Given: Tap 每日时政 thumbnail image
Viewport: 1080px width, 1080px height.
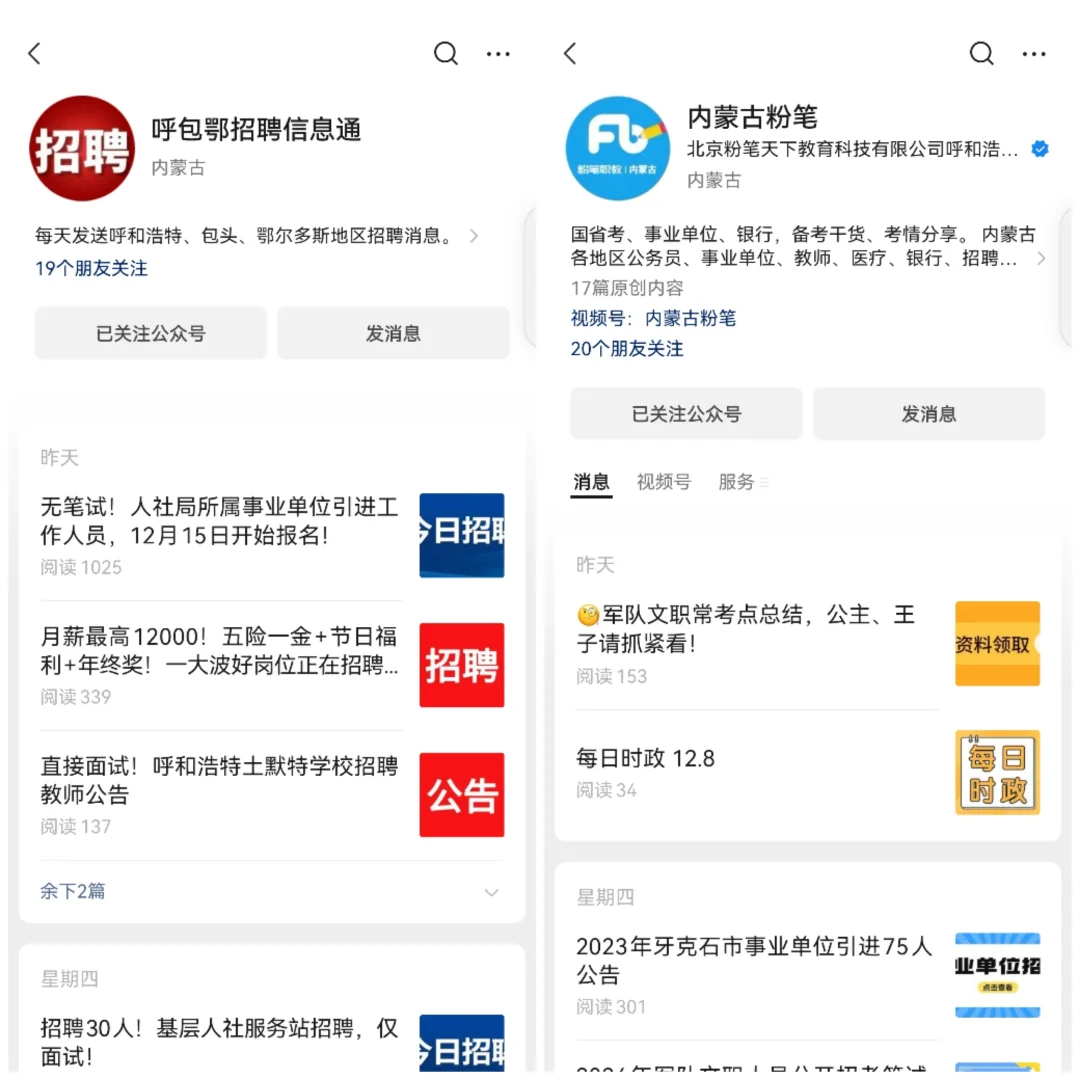Looking at the screenshot, I should click(997, 772).
